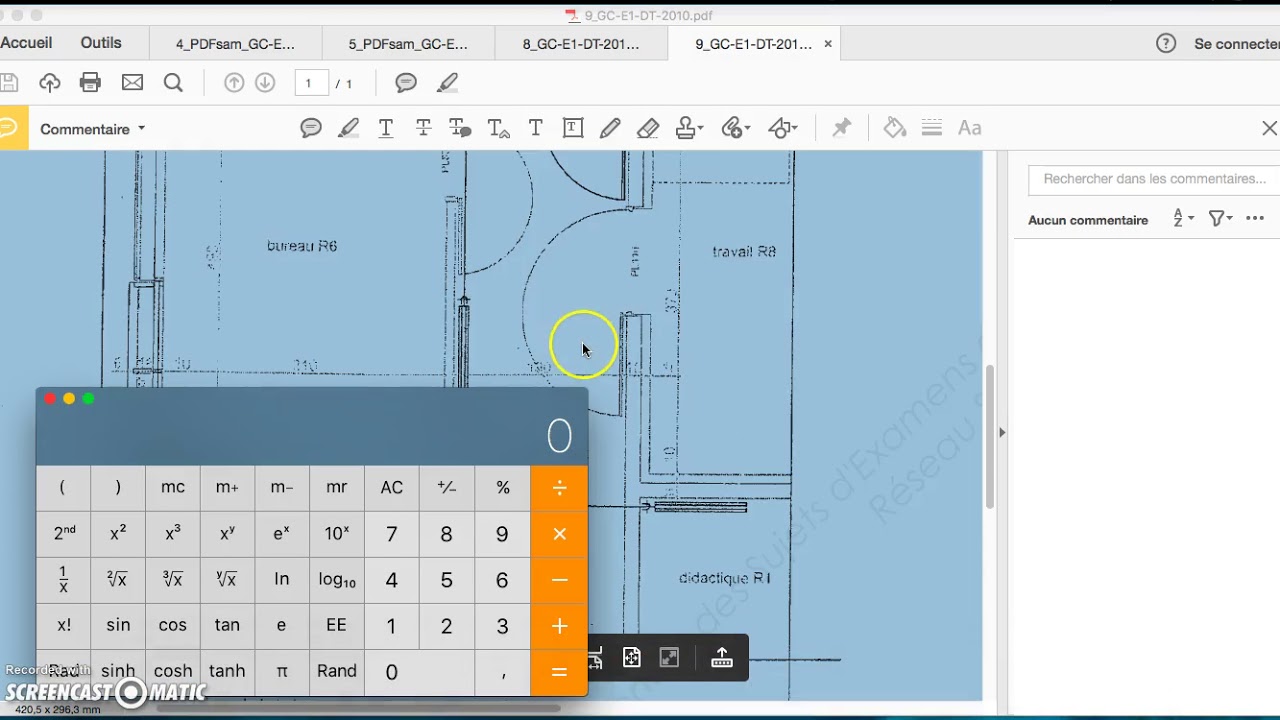Open the search magnifier tool
Viewport: 1280px width, 720px height.
[173, 83]
